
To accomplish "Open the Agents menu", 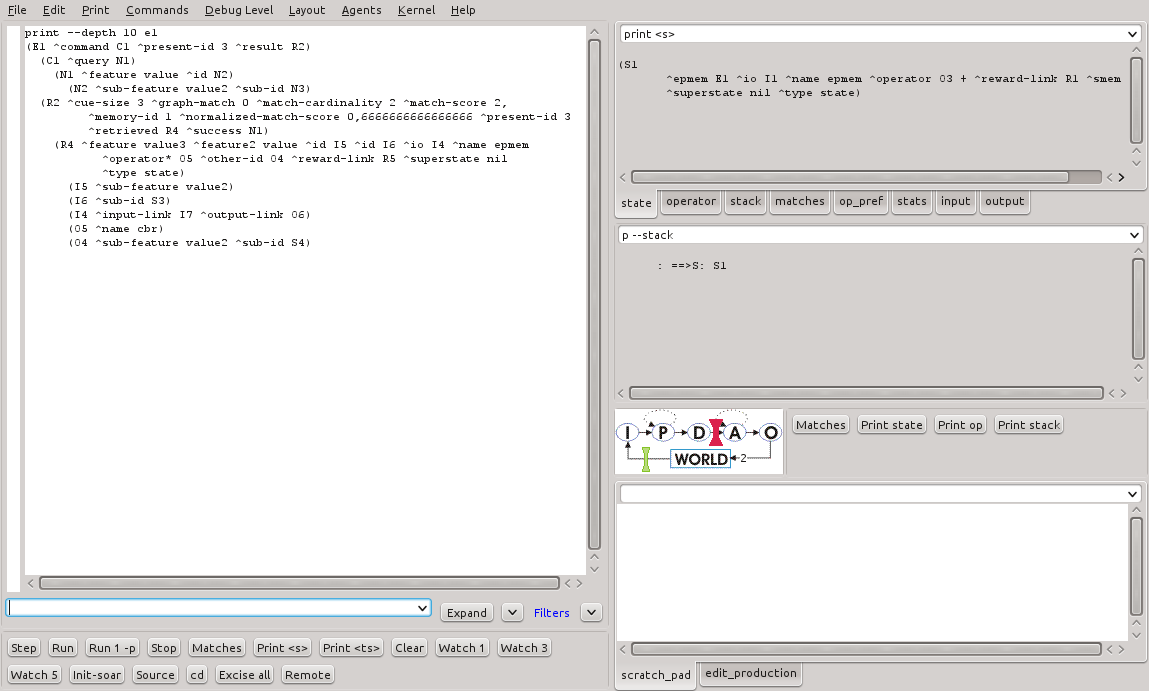I will click(x=361, y=10).
